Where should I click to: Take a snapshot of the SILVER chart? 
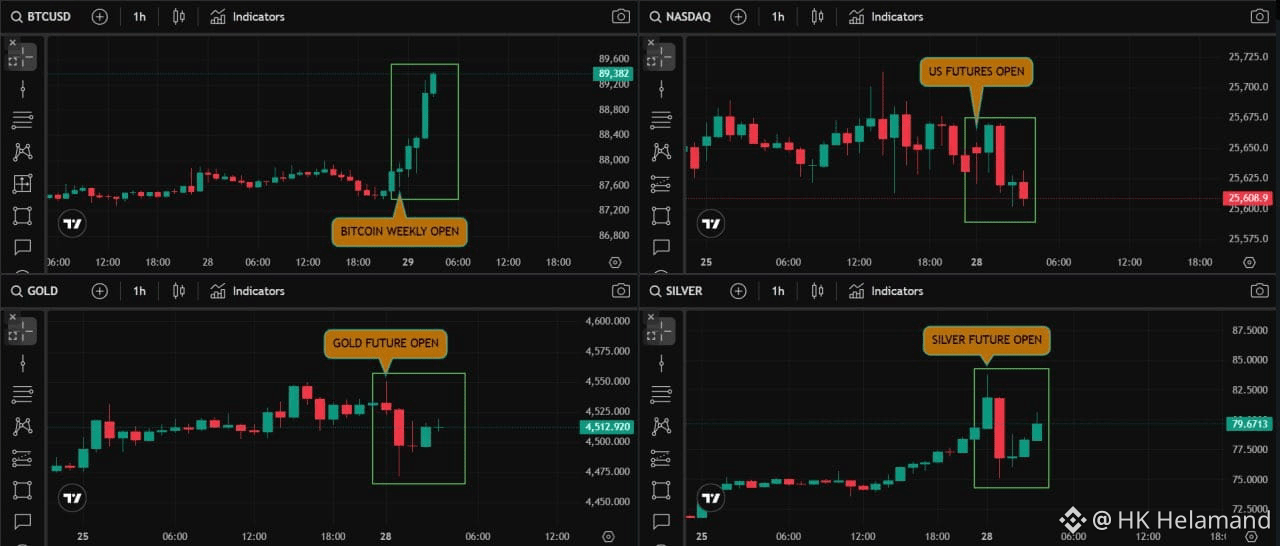(1259, 291)
